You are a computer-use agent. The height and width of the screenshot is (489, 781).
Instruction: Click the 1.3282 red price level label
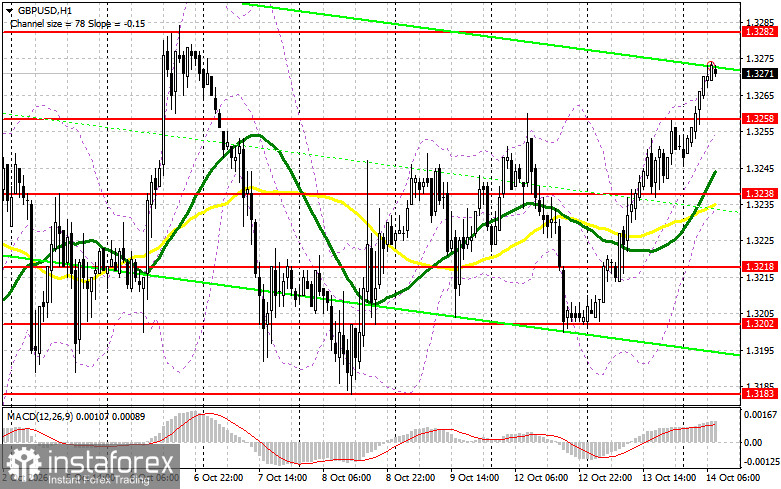click(x=759, y=31)
